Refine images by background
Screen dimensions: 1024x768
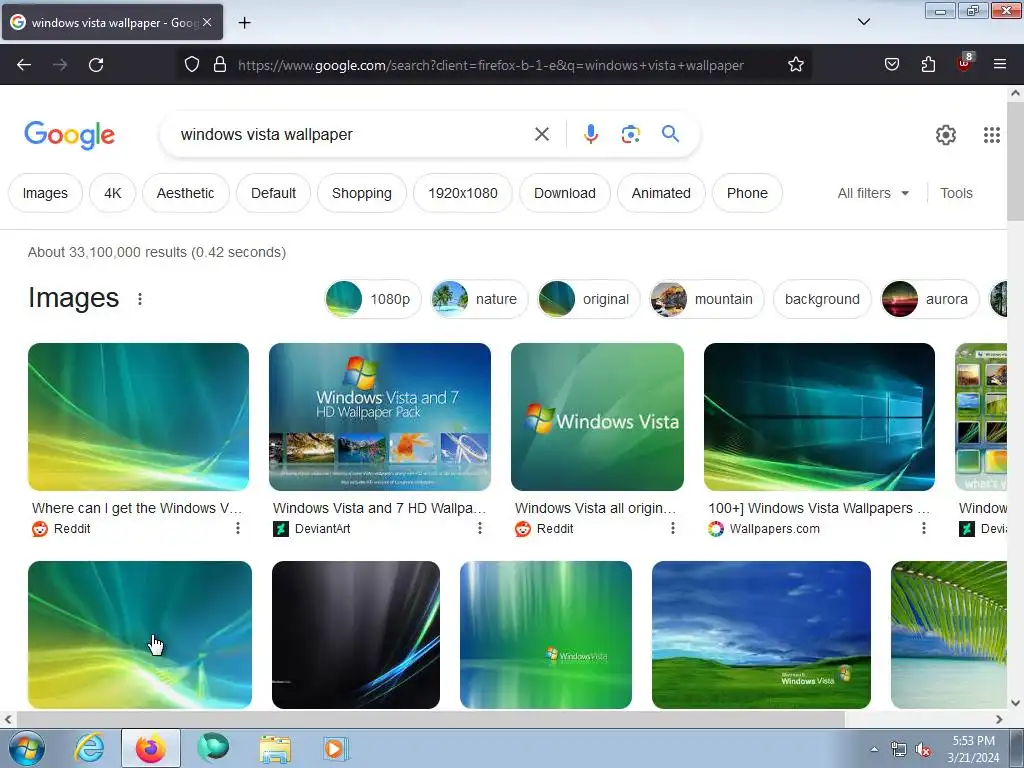tap(822, 299)
